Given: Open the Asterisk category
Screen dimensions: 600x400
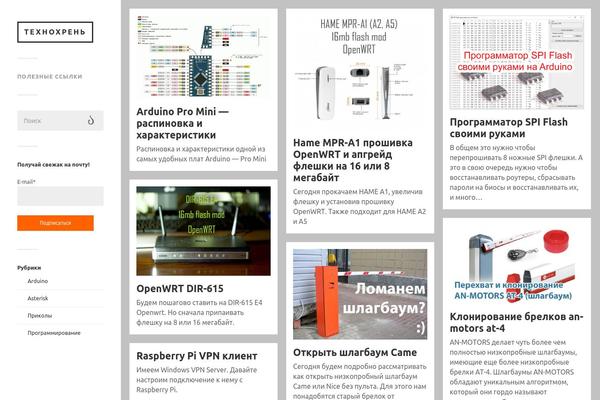Looking at the screenshot, I should point(38,298).
